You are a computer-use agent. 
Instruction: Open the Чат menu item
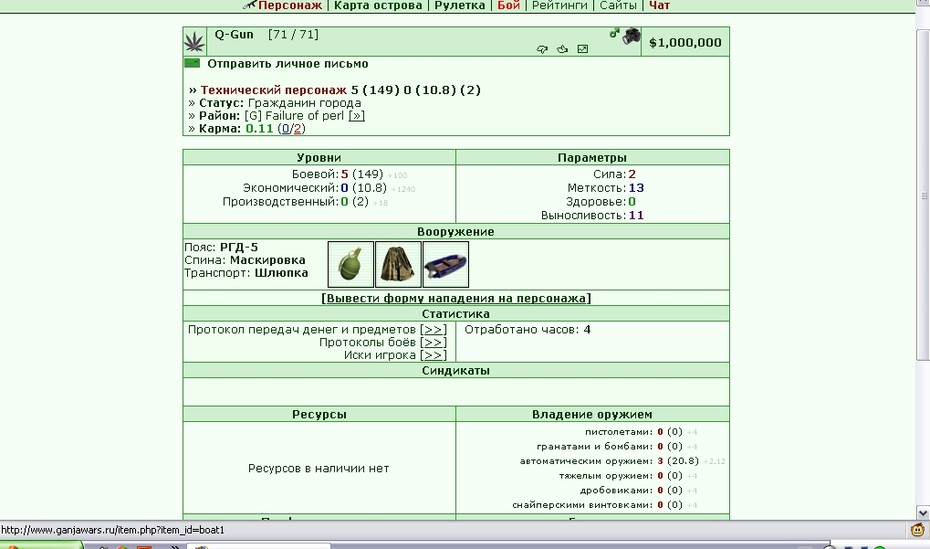tap(659, 5)
